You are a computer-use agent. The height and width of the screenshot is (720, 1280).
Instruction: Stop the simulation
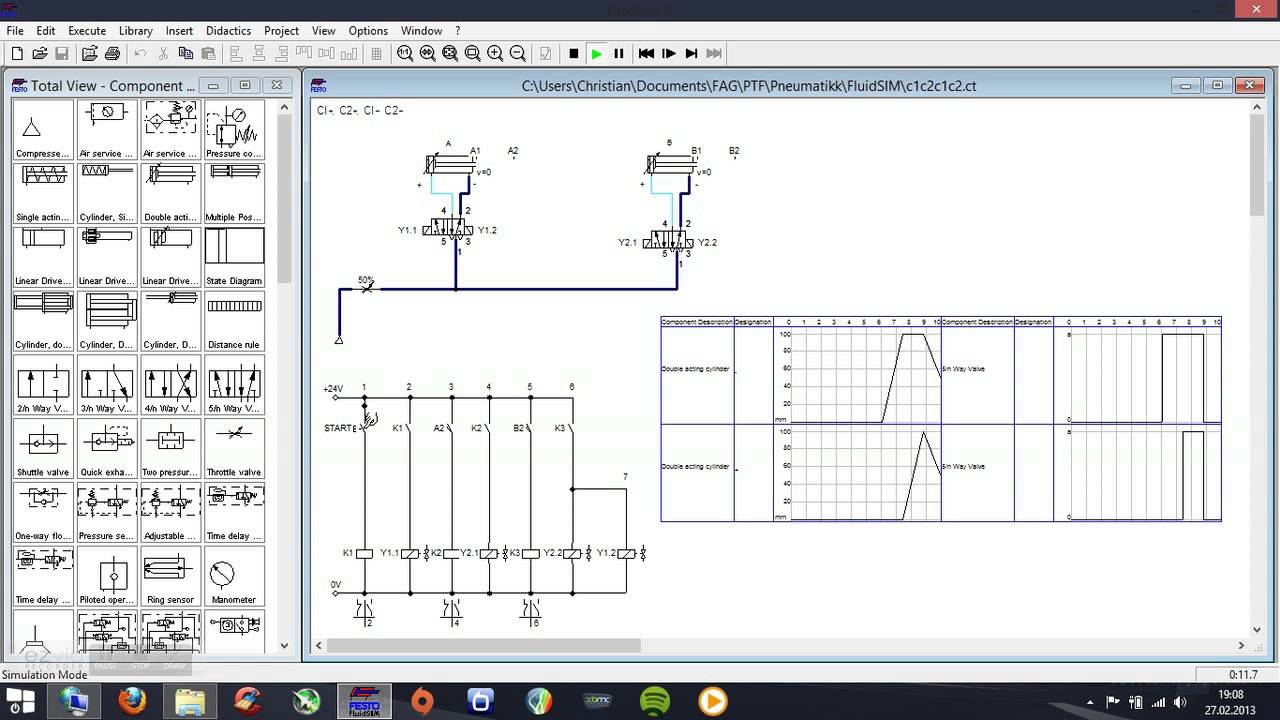(x=572, y=53)
